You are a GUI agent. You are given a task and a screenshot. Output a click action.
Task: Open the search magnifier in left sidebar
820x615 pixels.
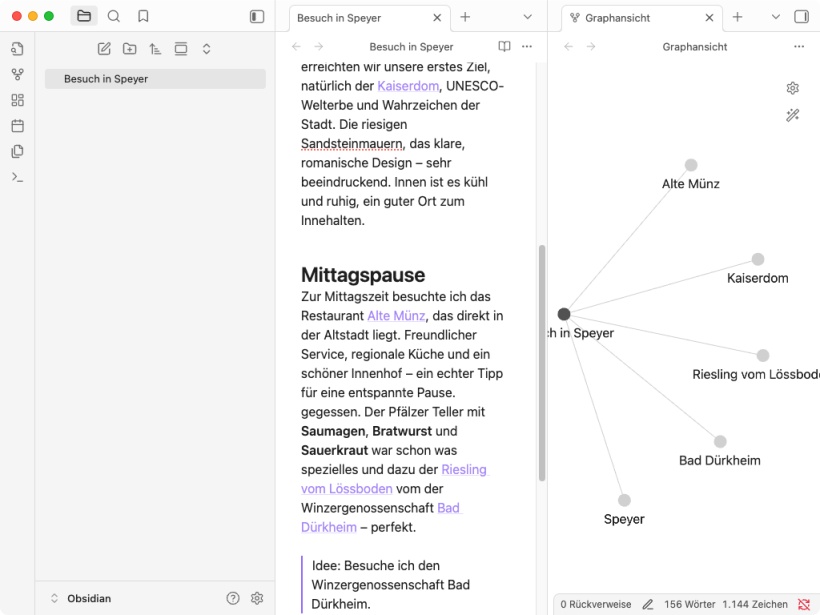tap(113, 16)
